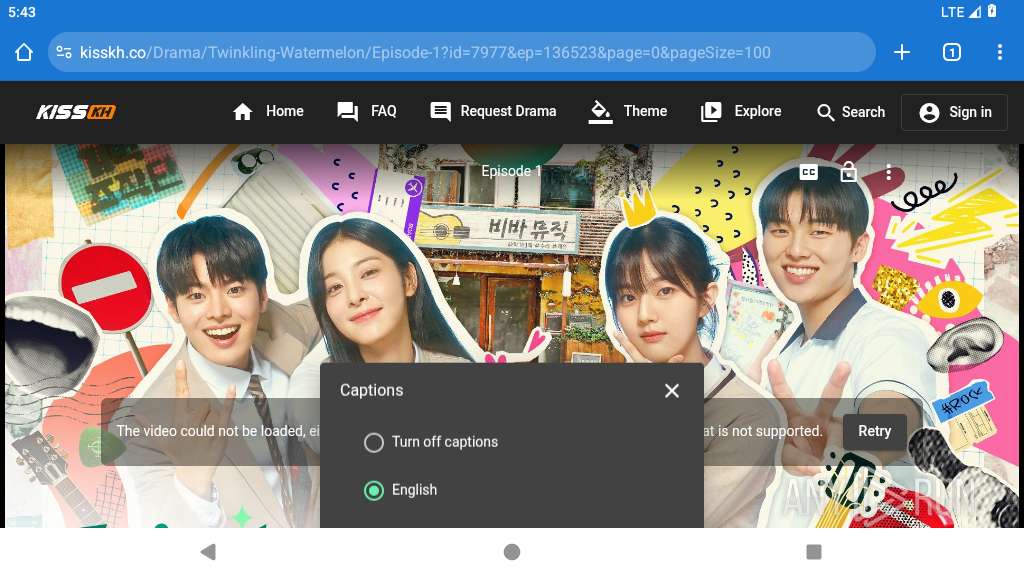Click the KissKH logo
Viewport: 1024px width, 576px height.
click(x=76, y=112)
